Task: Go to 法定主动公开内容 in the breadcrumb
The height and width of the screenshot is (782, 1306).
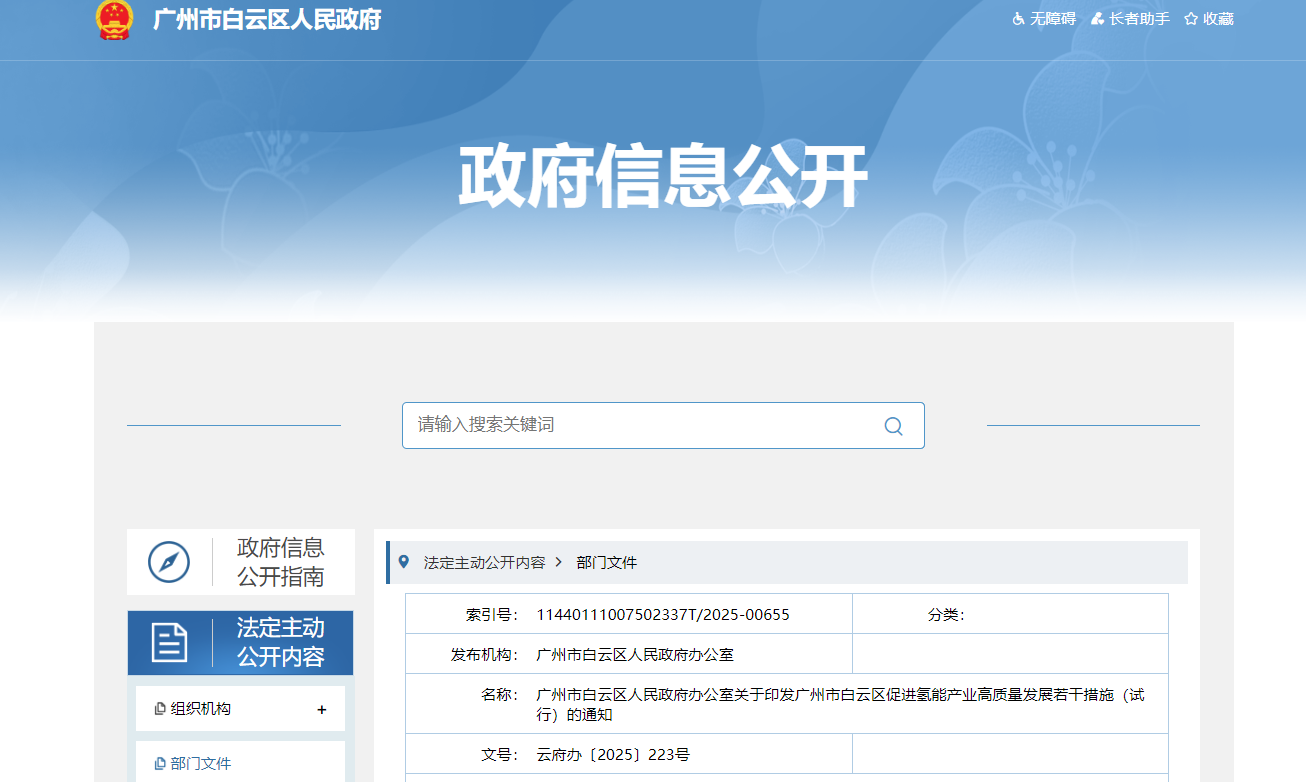Action: (484, 563)
